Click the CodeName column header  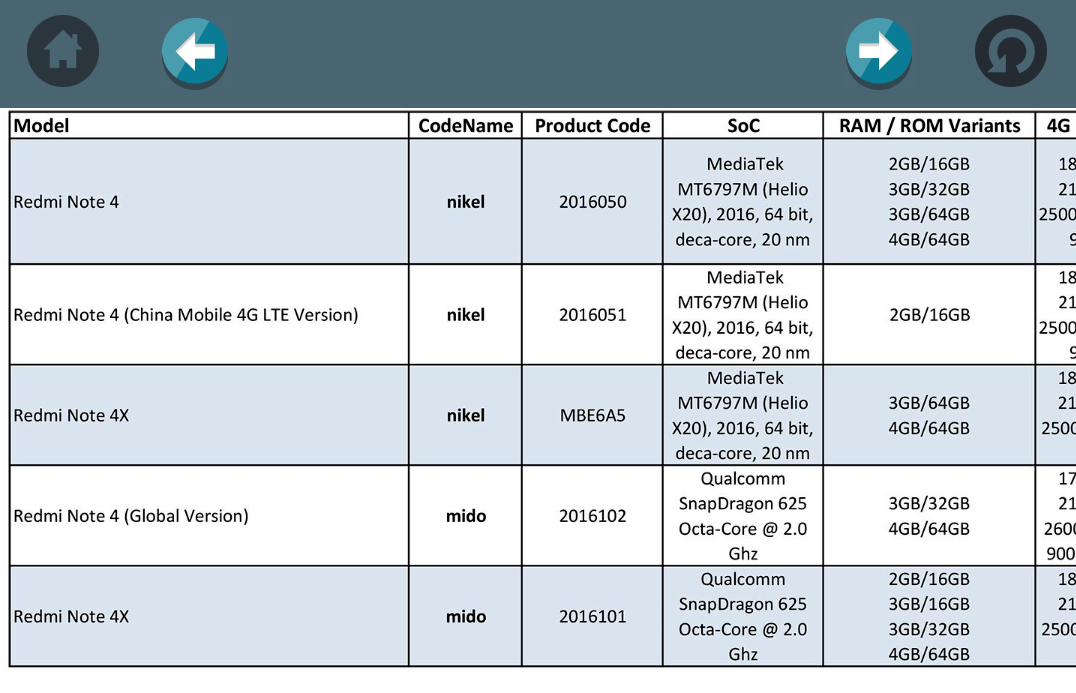point(465,125)
